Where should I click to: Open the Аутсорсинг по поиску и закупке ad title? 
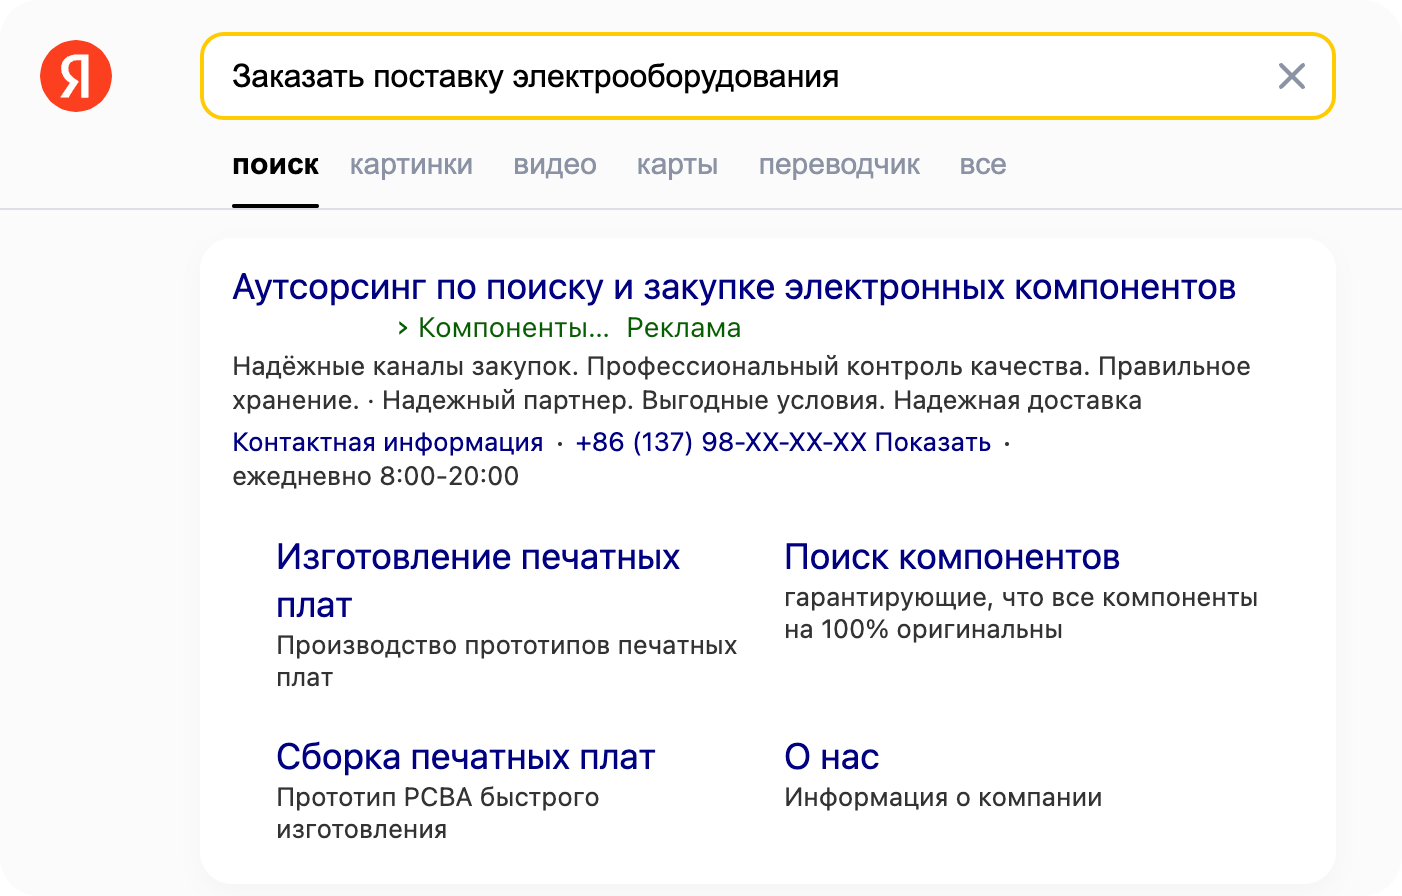734,287
